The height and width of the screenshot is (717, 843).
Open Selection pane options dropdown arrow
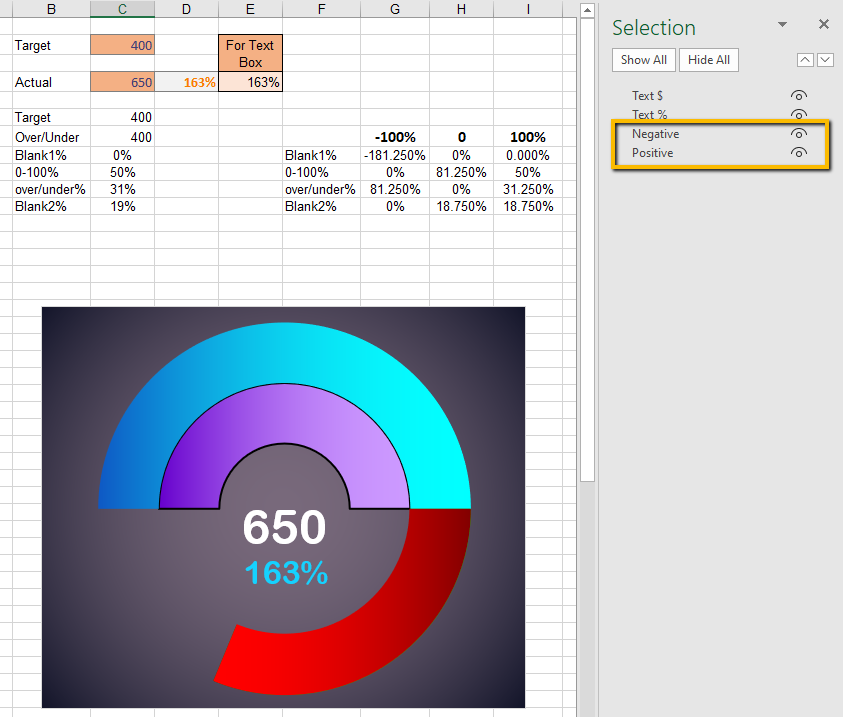pyautogui.click(x=782, y=25)
